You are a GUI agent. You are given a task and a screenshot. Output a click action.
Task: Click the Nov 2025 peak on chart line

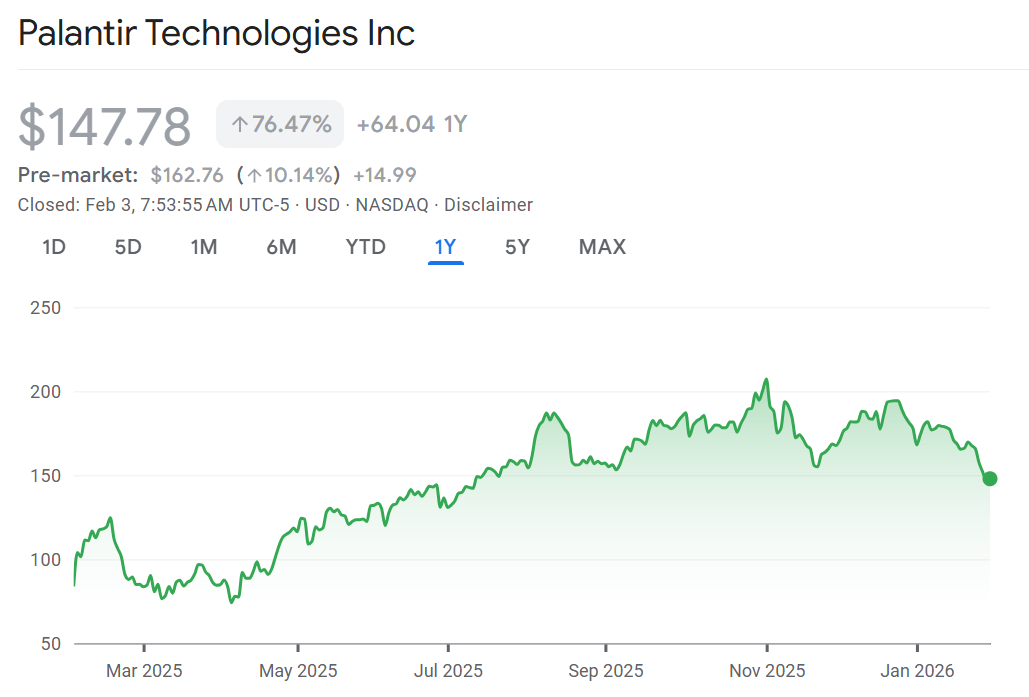coord(766,380)
